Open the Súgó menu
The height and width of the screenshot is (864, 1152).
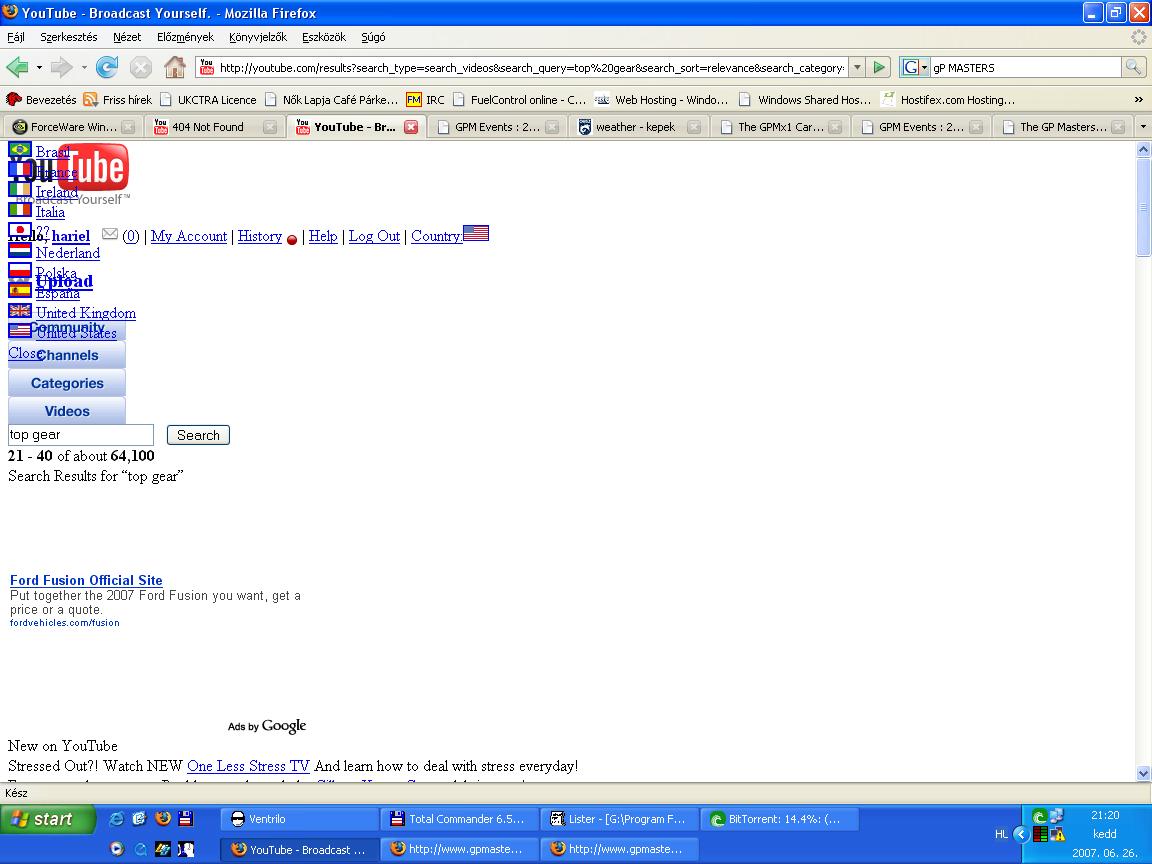tap(373, 37)
